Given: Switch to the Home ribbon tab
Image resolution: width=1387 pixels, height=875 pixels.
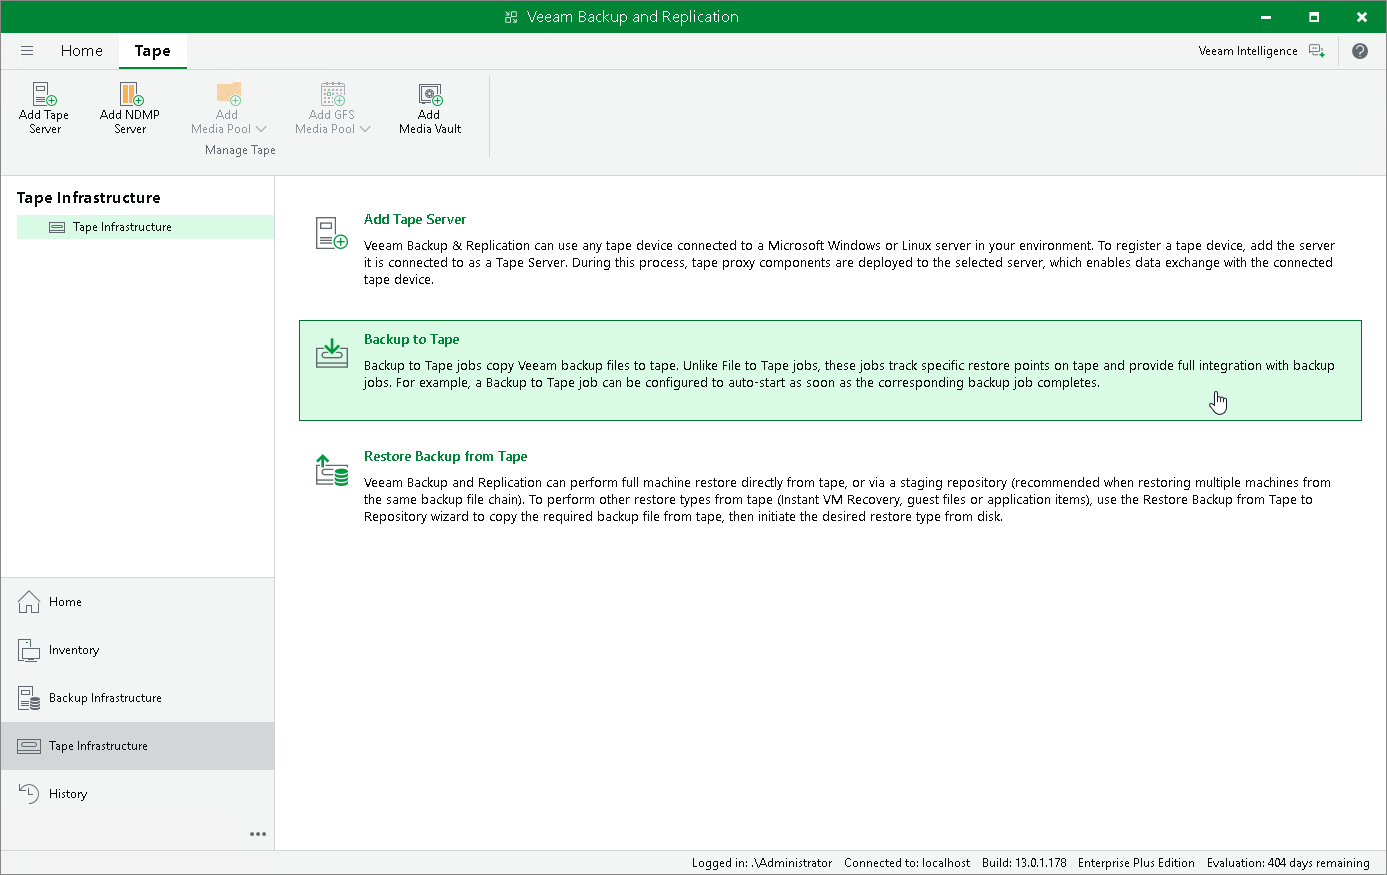Looking at the screenshot, I should pyautogui.click(x=82, y=51).
